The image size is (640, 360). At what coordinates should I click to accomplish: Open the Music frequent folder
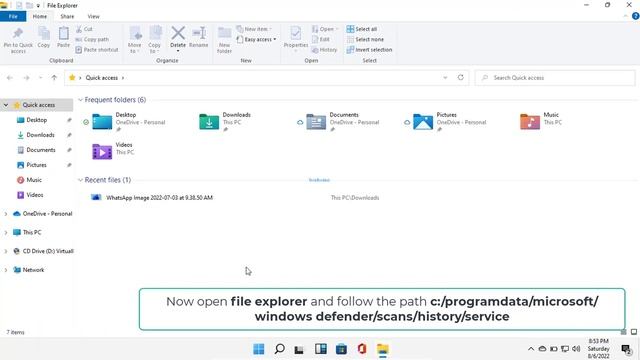[x=541, y=122]
